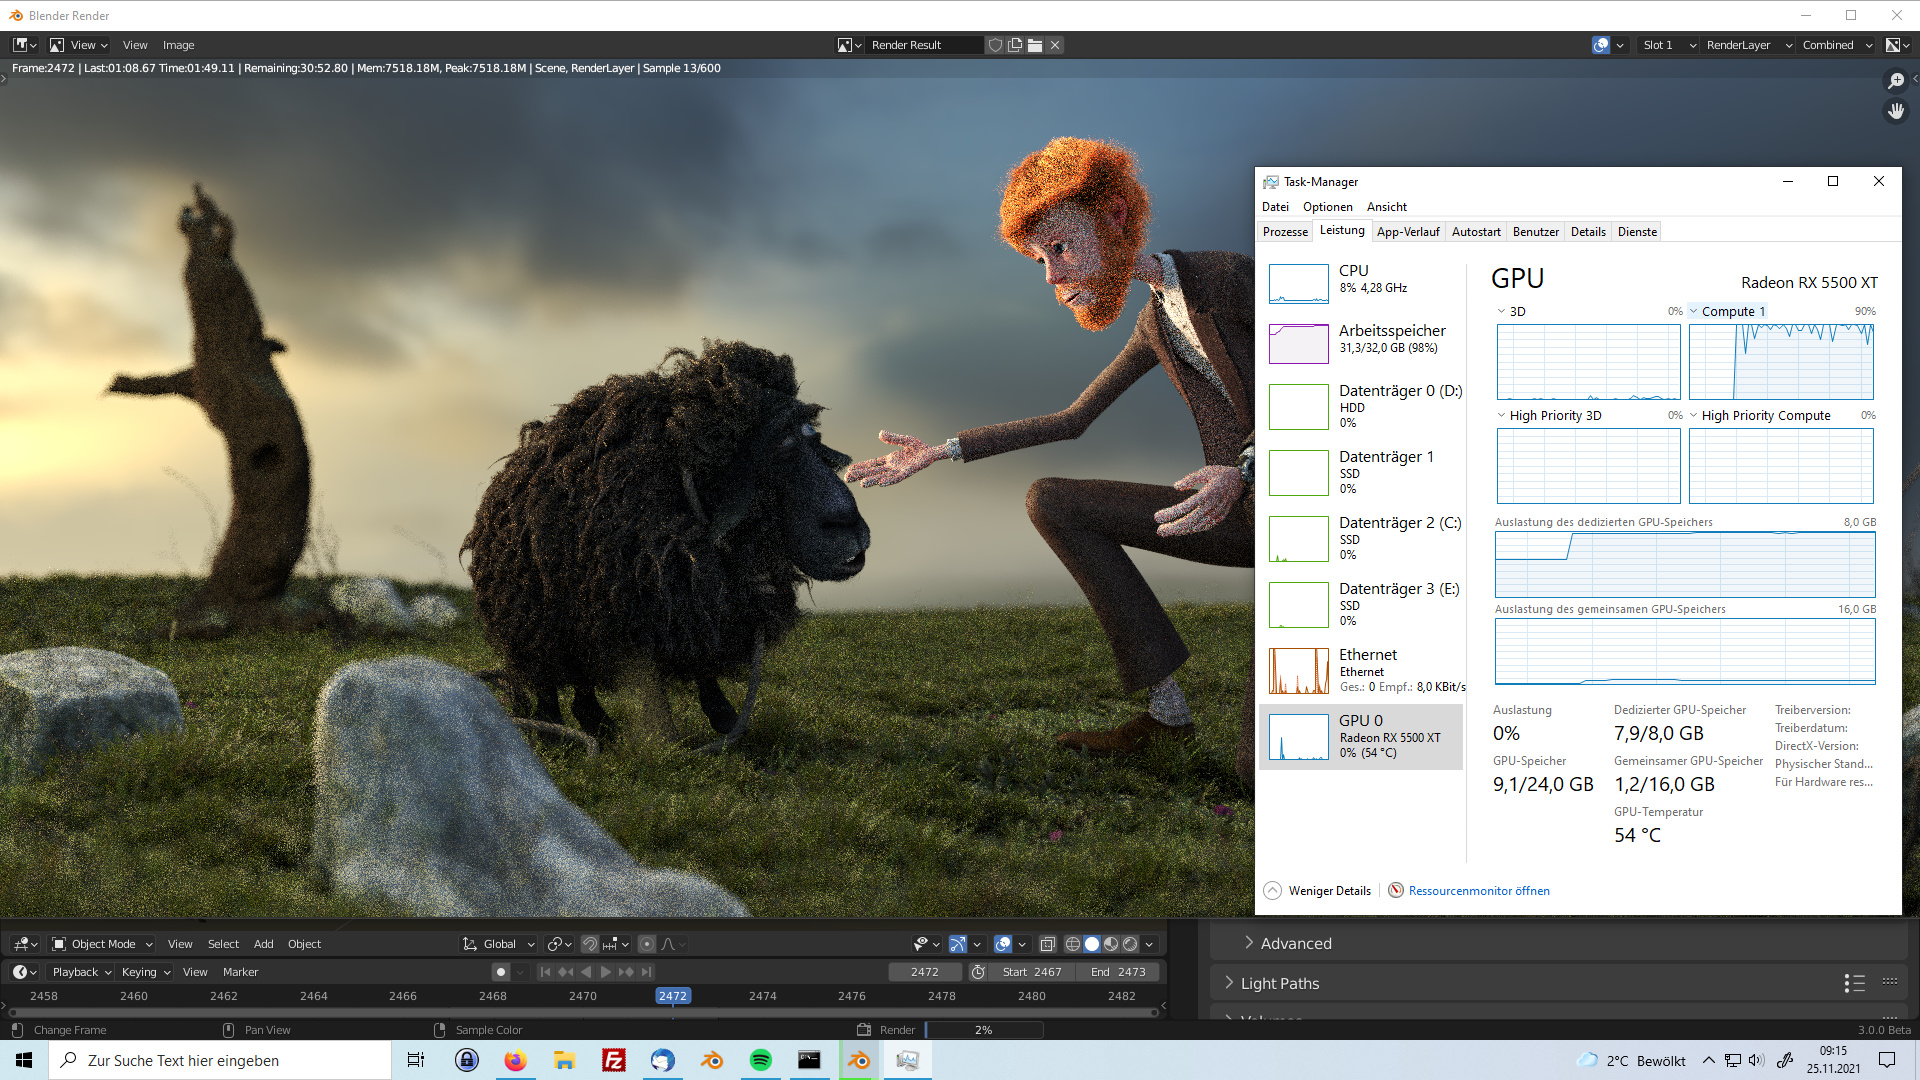Click the render progress bar at 2%
The height and width of the screenshot is (1080, 1920).
(984, 1030)
